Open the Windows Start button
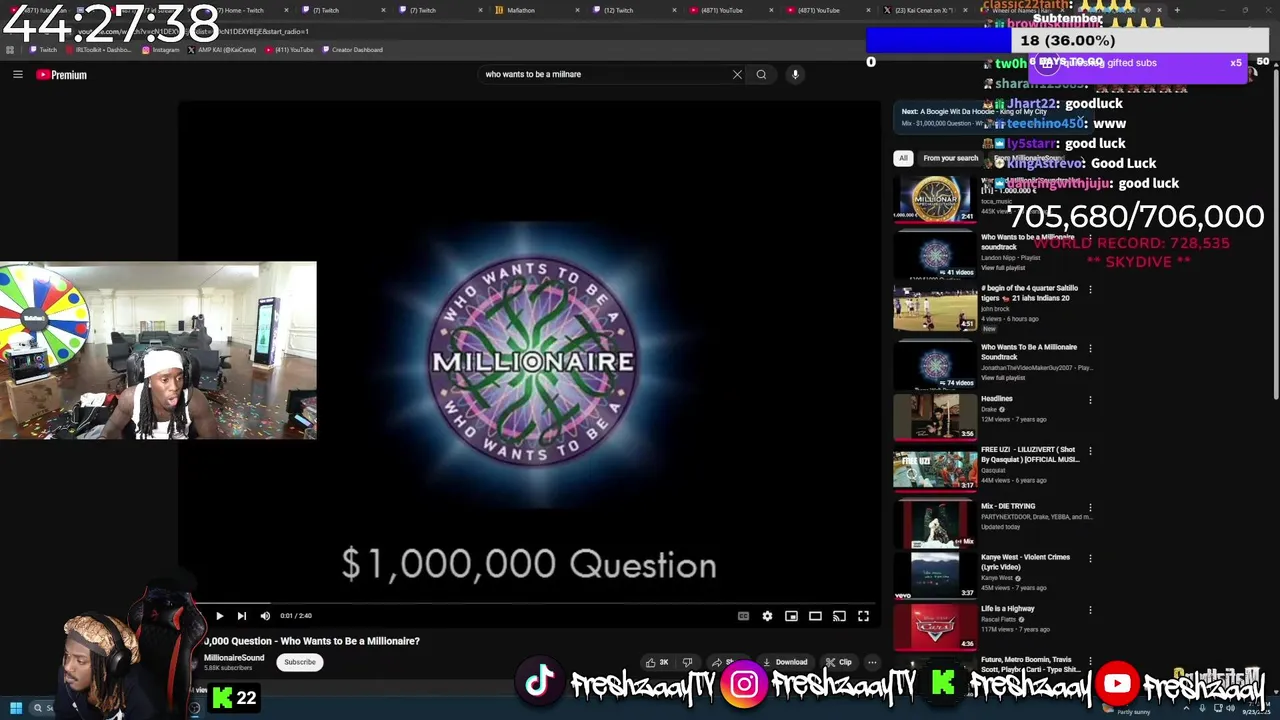 pos(15,708)
